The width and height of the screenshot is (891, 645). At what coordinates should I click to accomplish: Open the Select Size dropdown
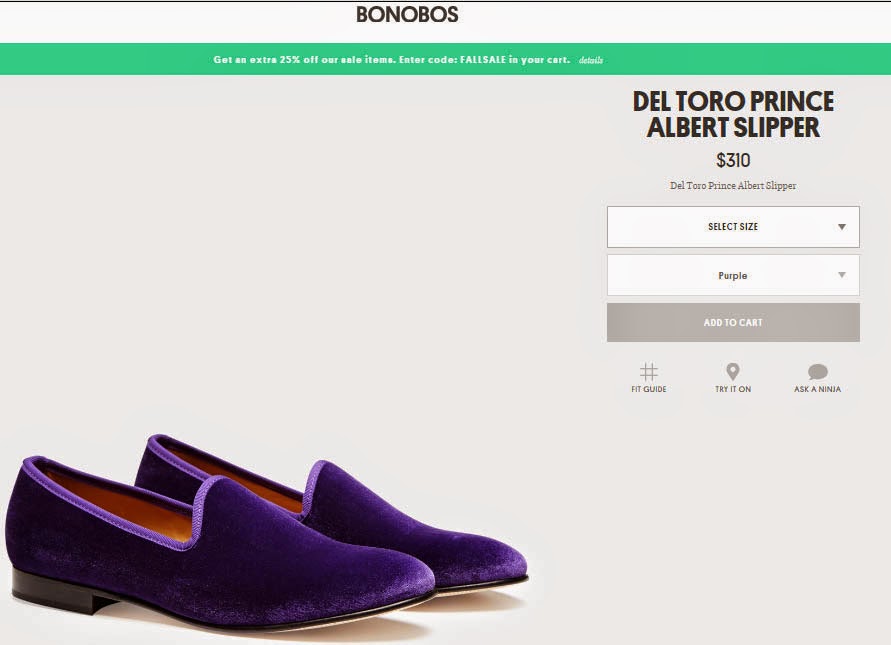coord(733,226)
